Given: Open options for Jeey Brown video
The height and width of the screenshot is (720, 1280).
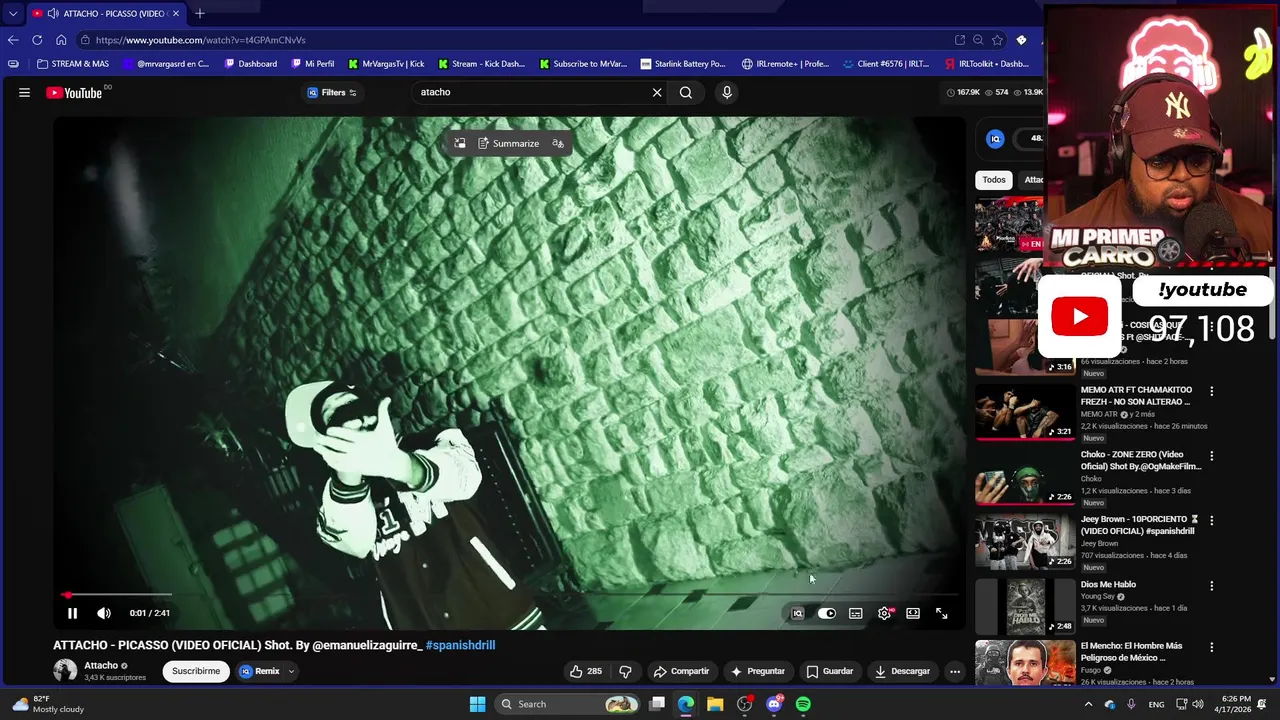Looking at the screenshot, I should [x=1212, y=521].
